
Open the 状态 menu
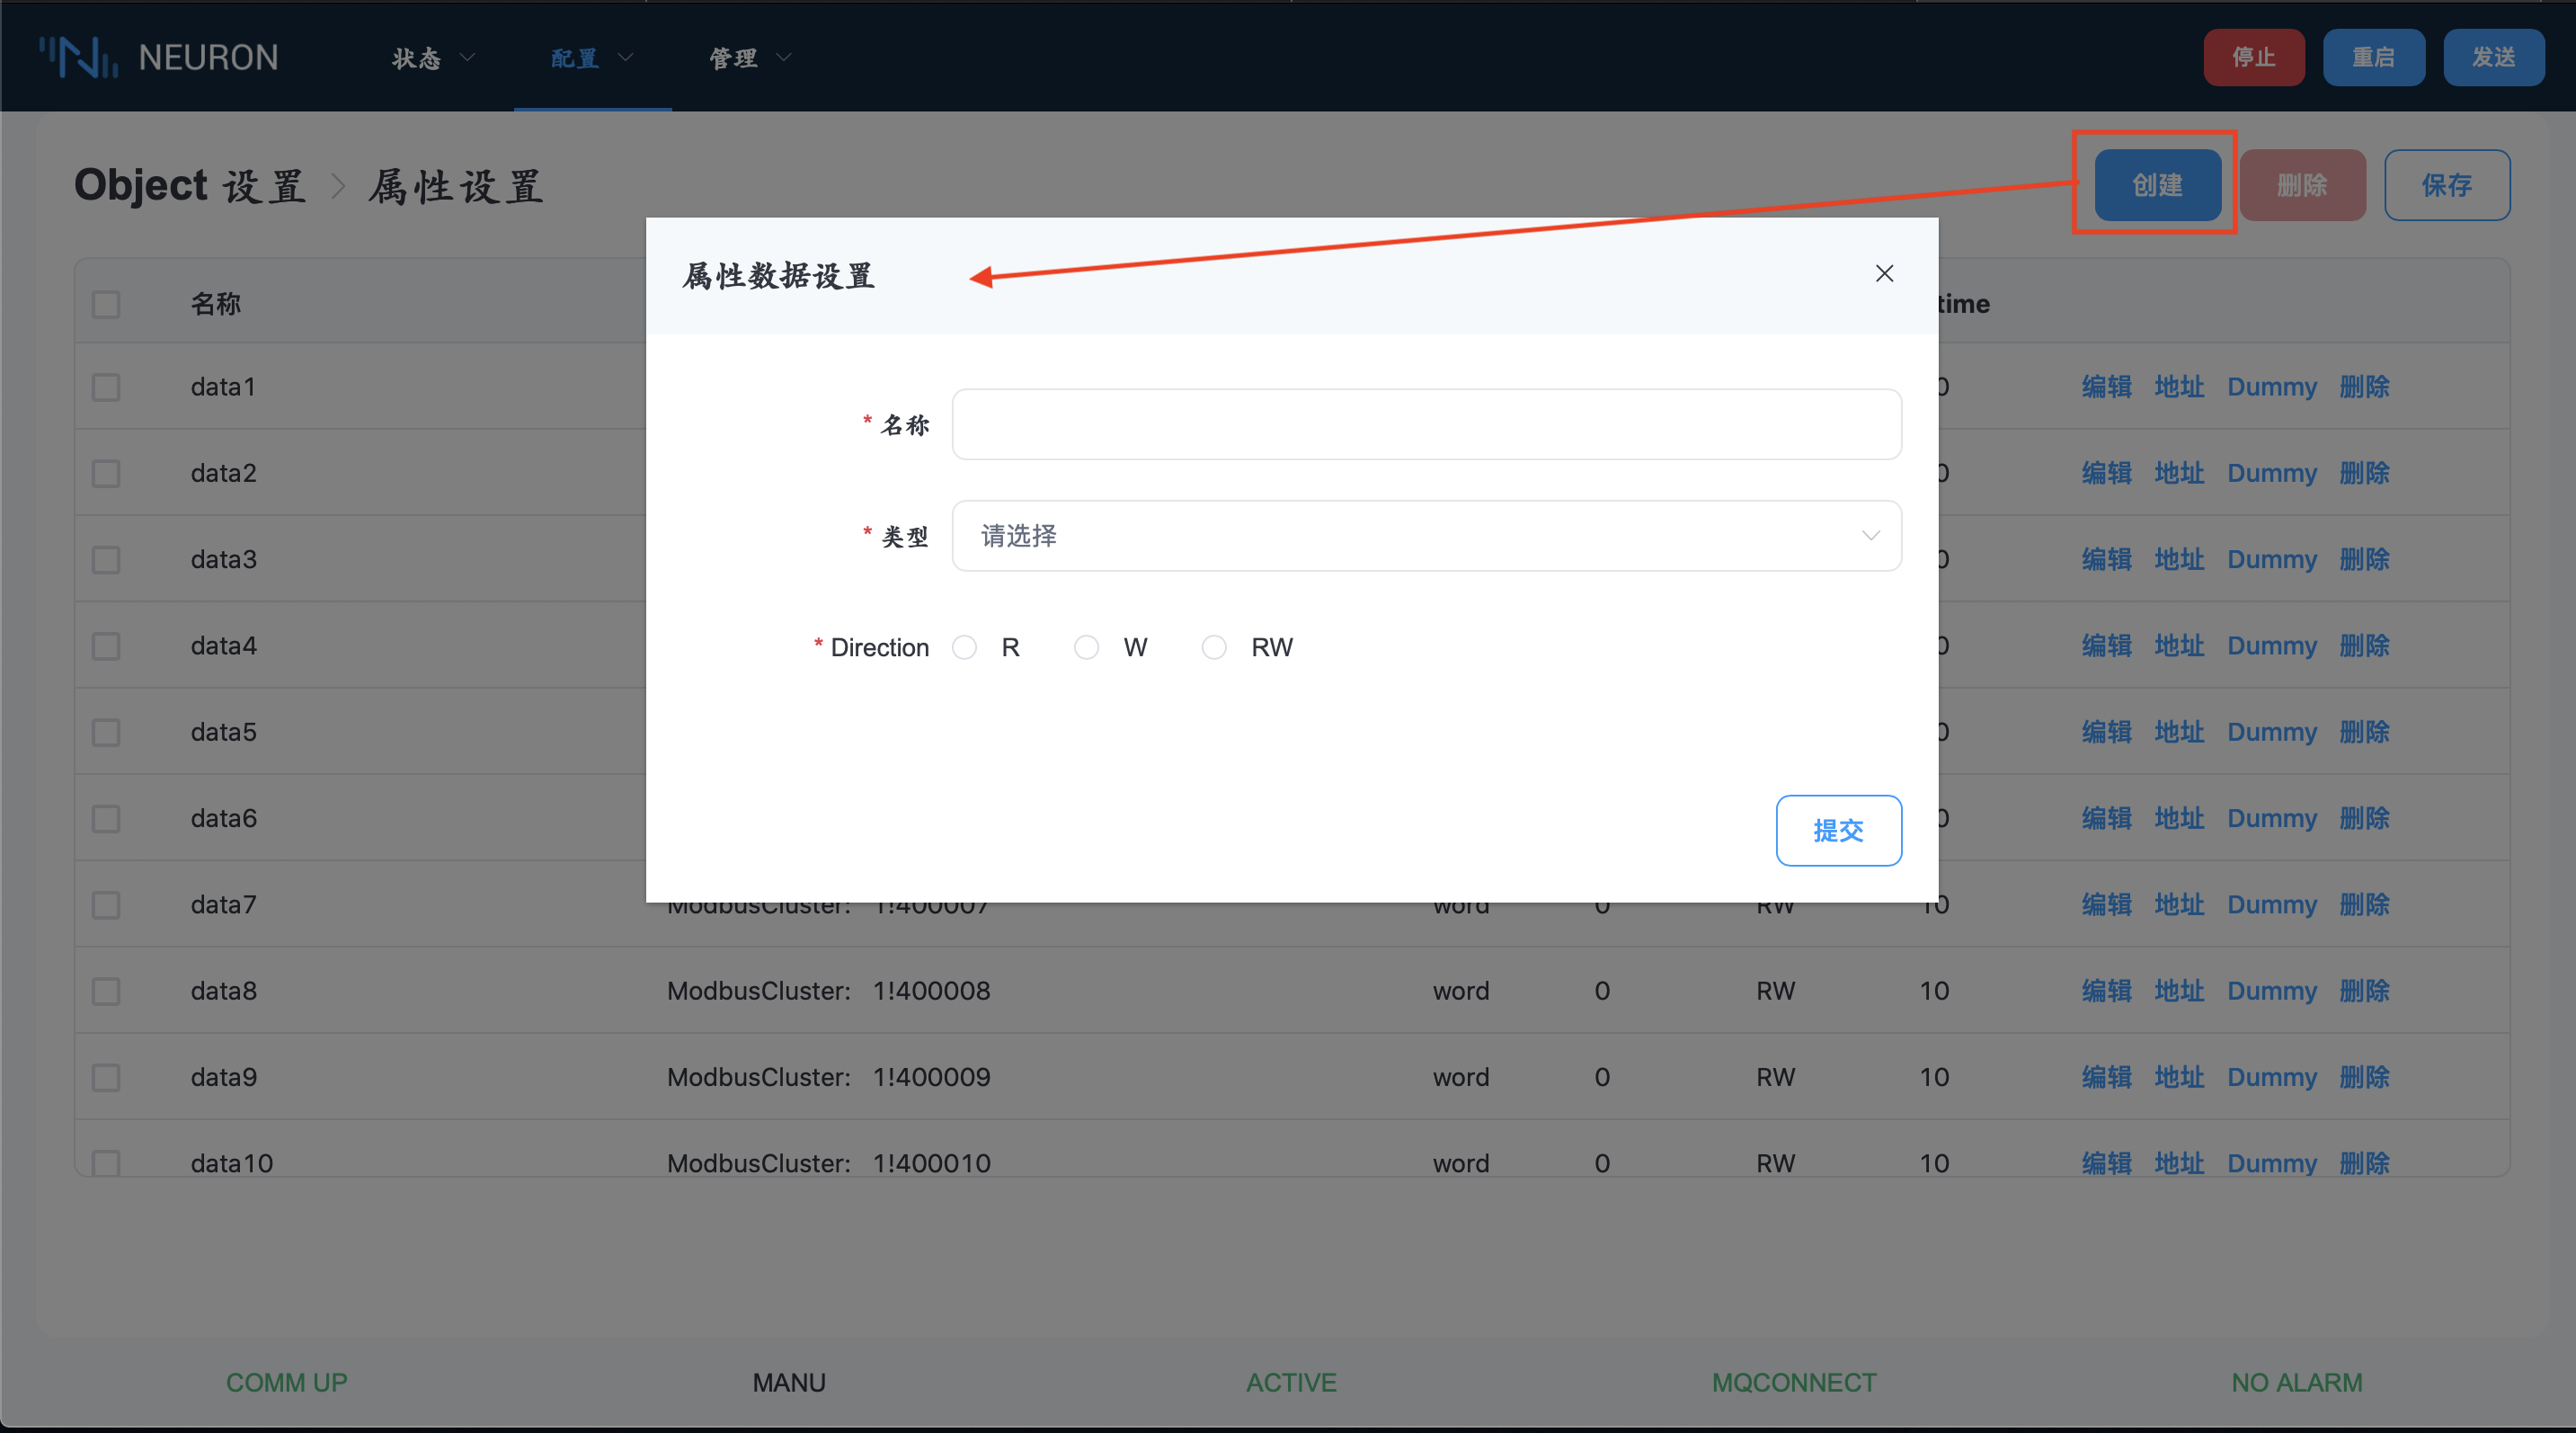pyautogui.click(x=432, y=58)
